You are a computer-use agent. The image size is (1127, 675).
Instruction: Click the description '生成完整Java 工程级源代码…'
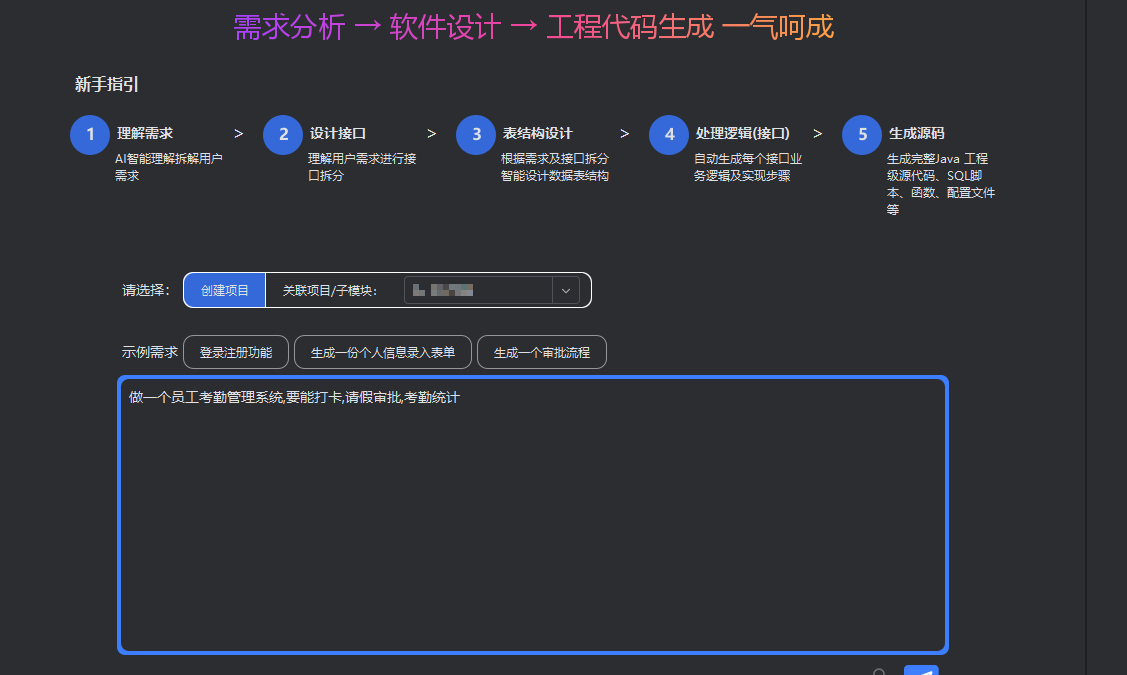(941, 184)
